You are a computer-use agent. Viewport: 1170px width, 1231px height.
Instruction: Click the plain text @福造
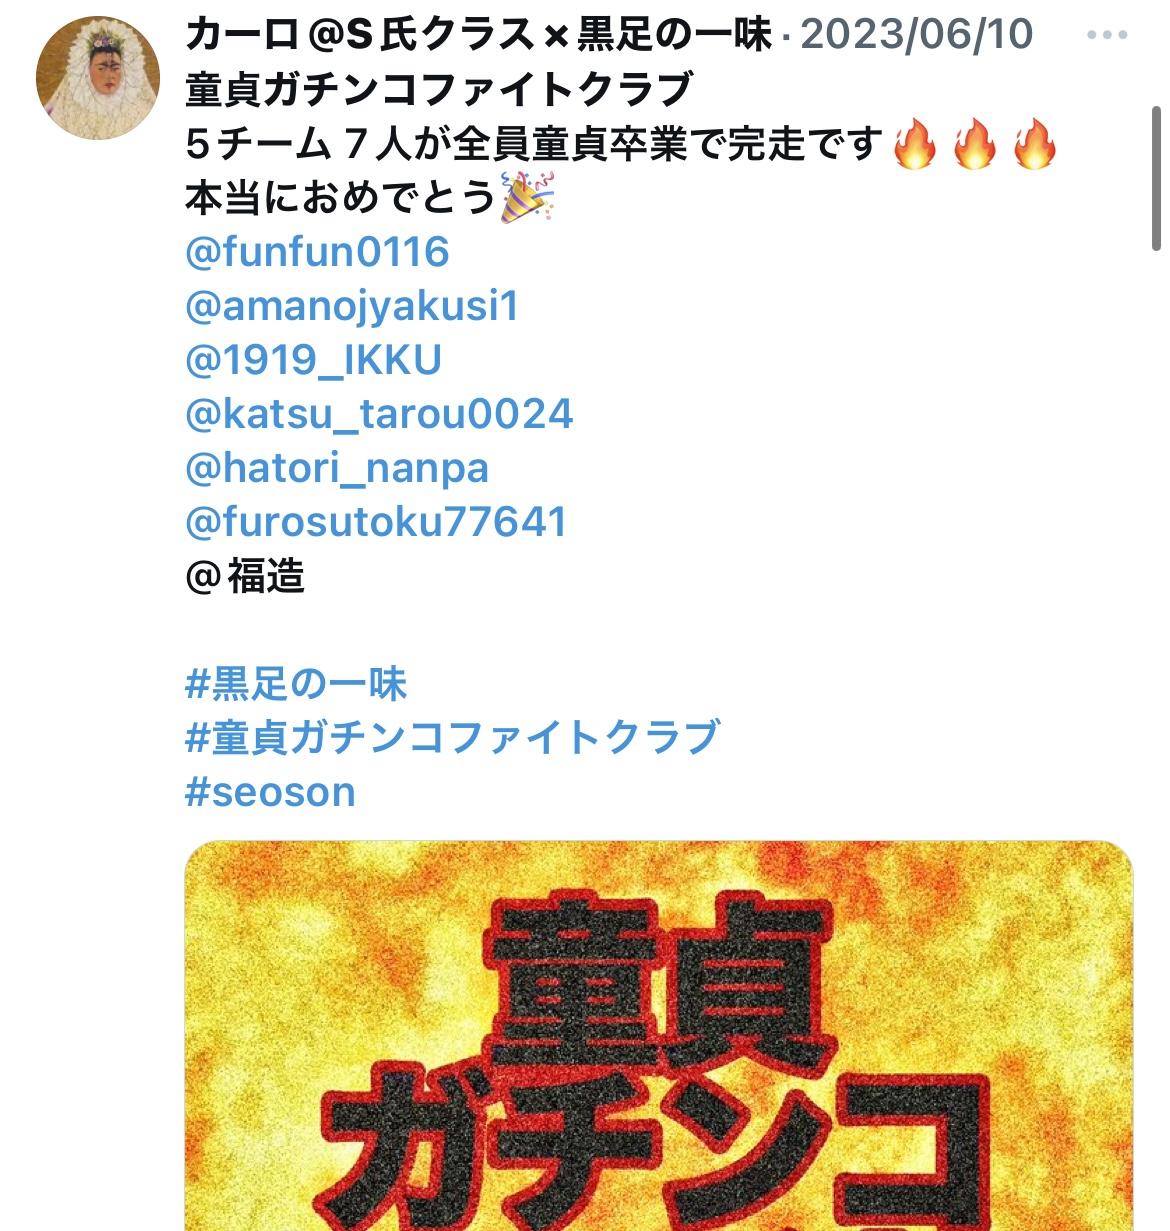coord(245,577)
